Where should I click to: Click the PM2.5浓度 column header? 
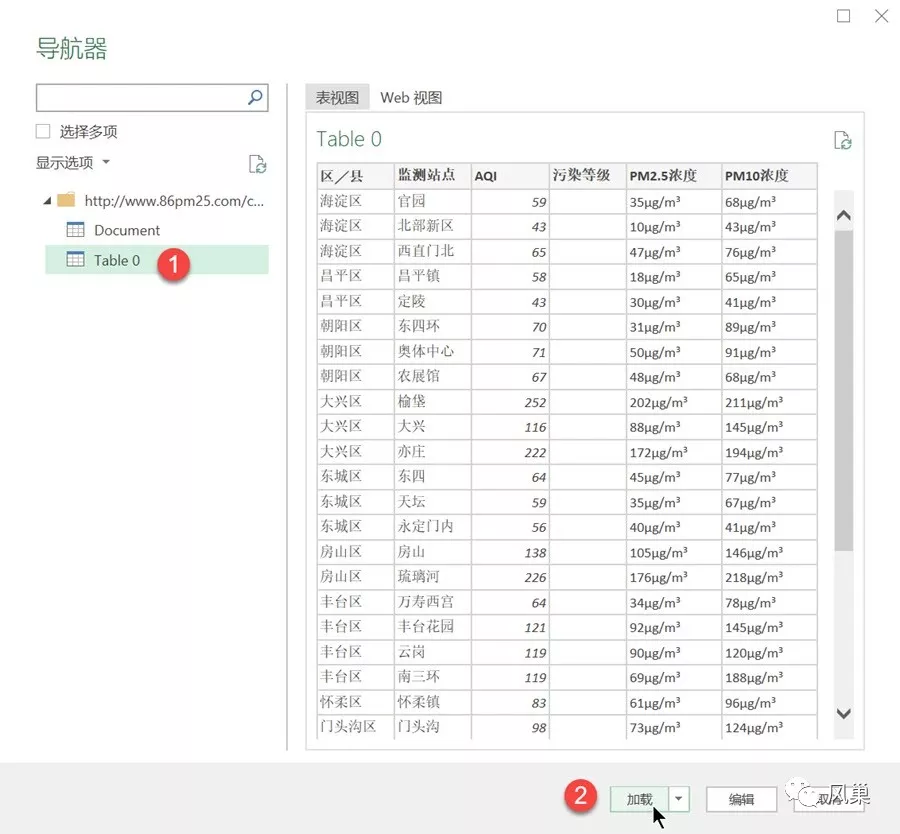pos(674,176)
